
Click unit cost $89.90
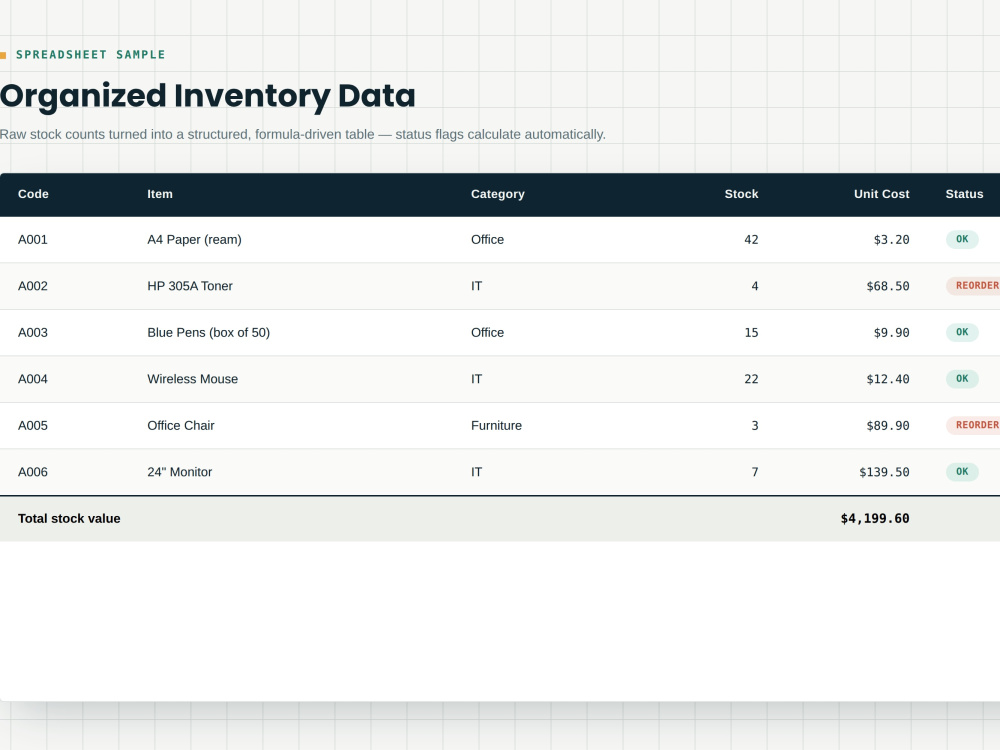coord(888,426)
